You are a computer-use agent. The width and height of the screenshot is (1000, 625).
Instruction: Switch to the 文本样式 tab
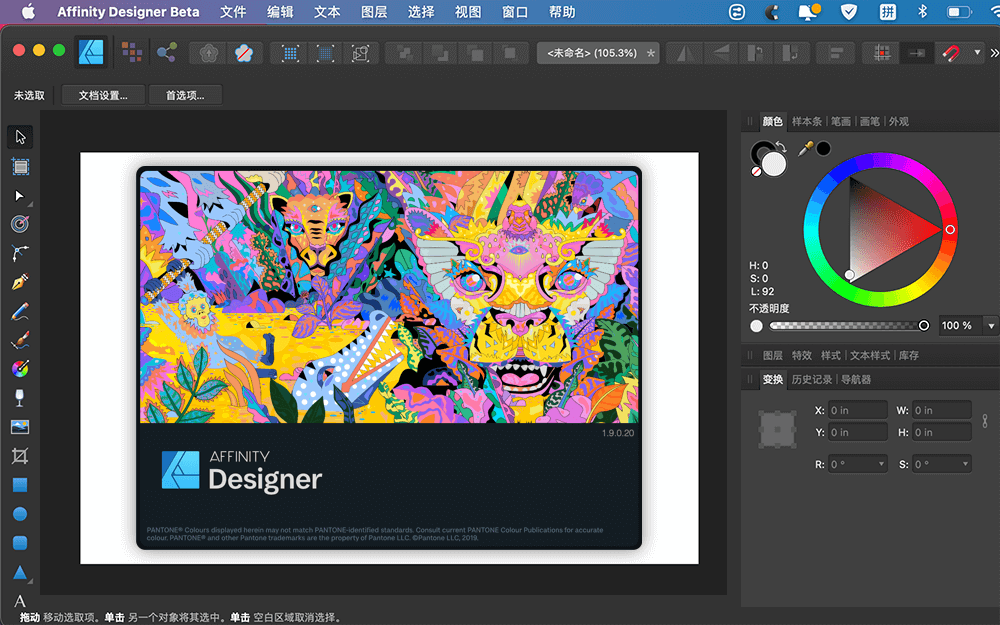click(869, 355)
